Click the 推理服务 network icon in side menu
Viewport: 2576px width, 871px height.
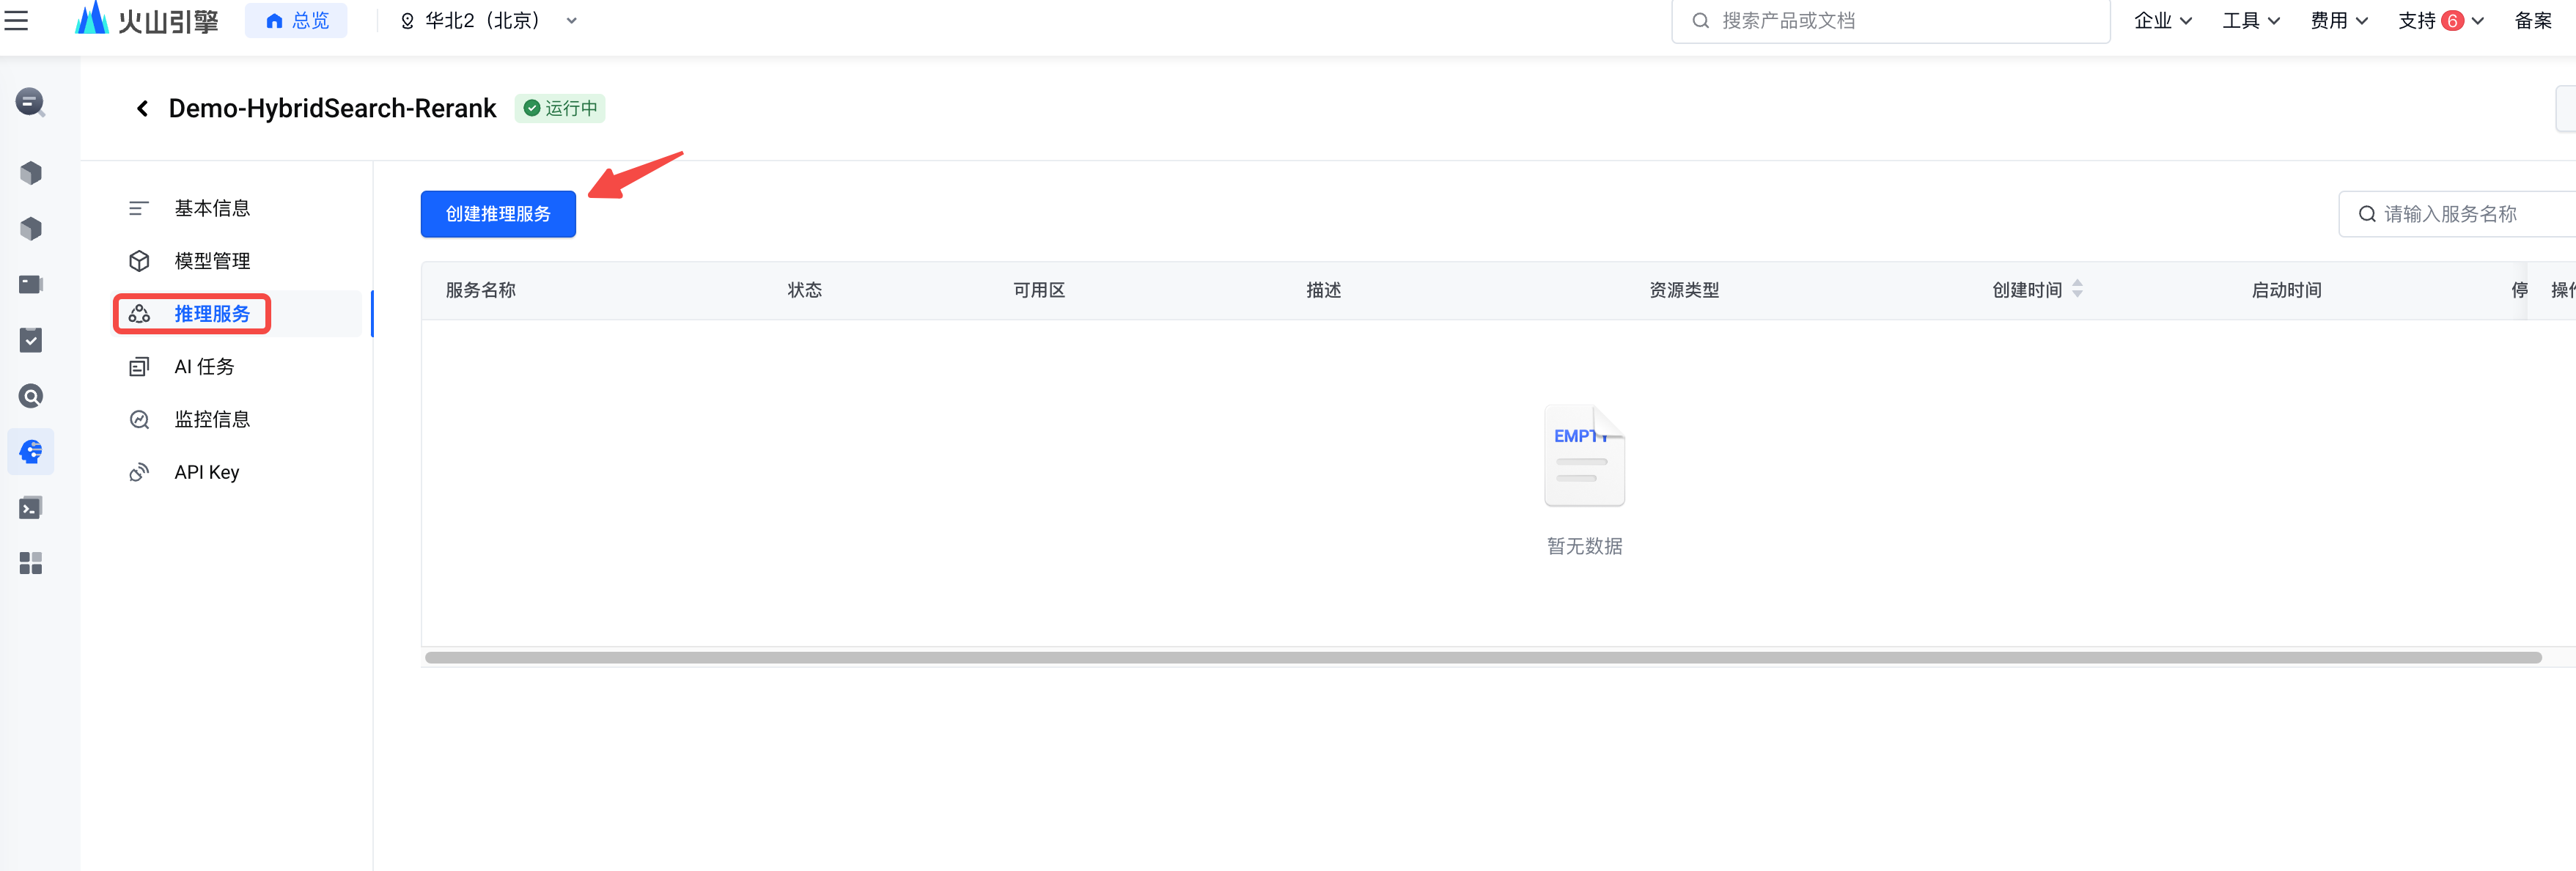click(x=139, y=314)
